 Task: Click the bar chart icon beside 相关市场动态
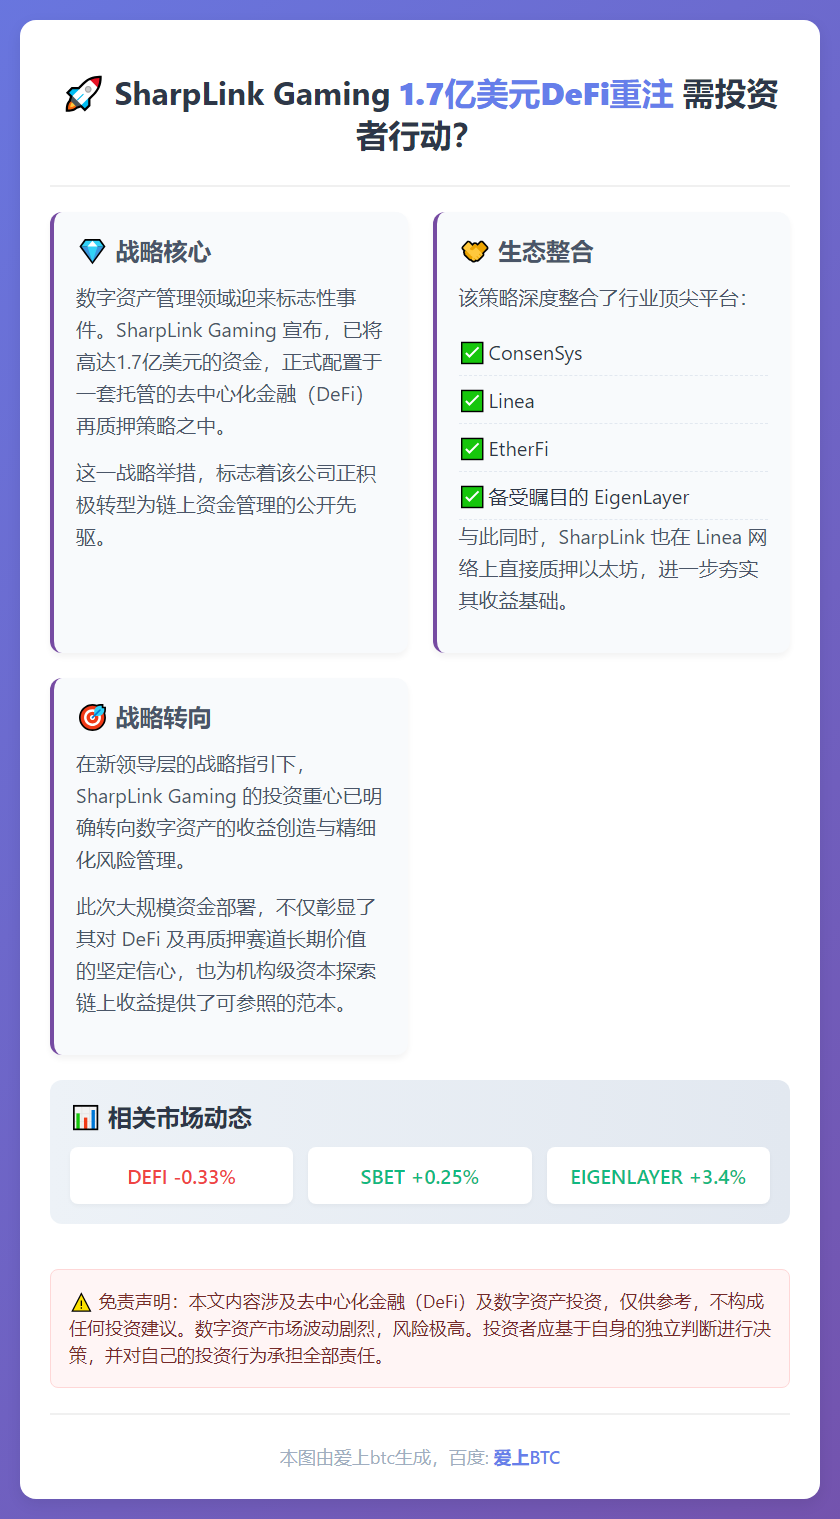[x=85, y=1117]
